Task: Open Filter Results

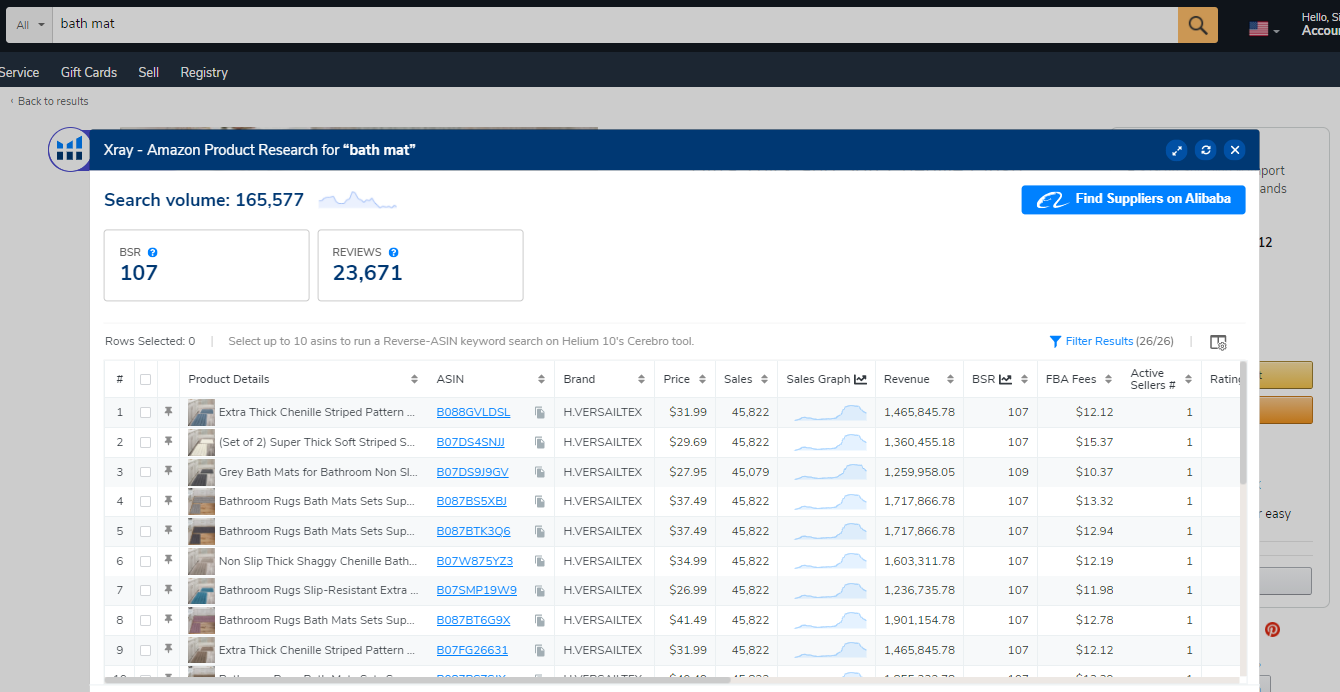Action: click(1091, 341)
